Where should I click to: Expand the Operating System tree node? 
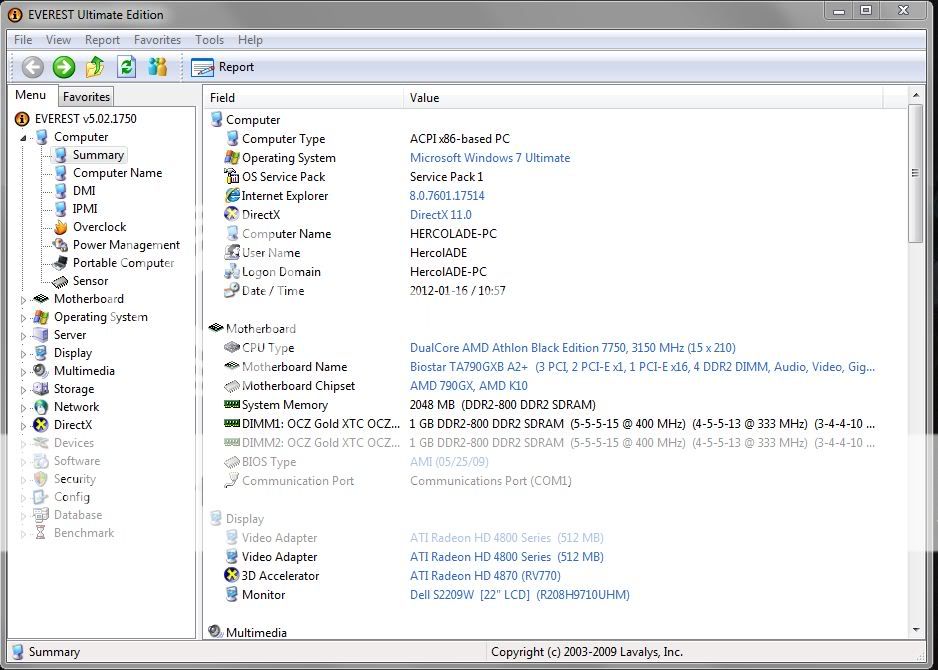pyautogui.click(x=23, y=318)
